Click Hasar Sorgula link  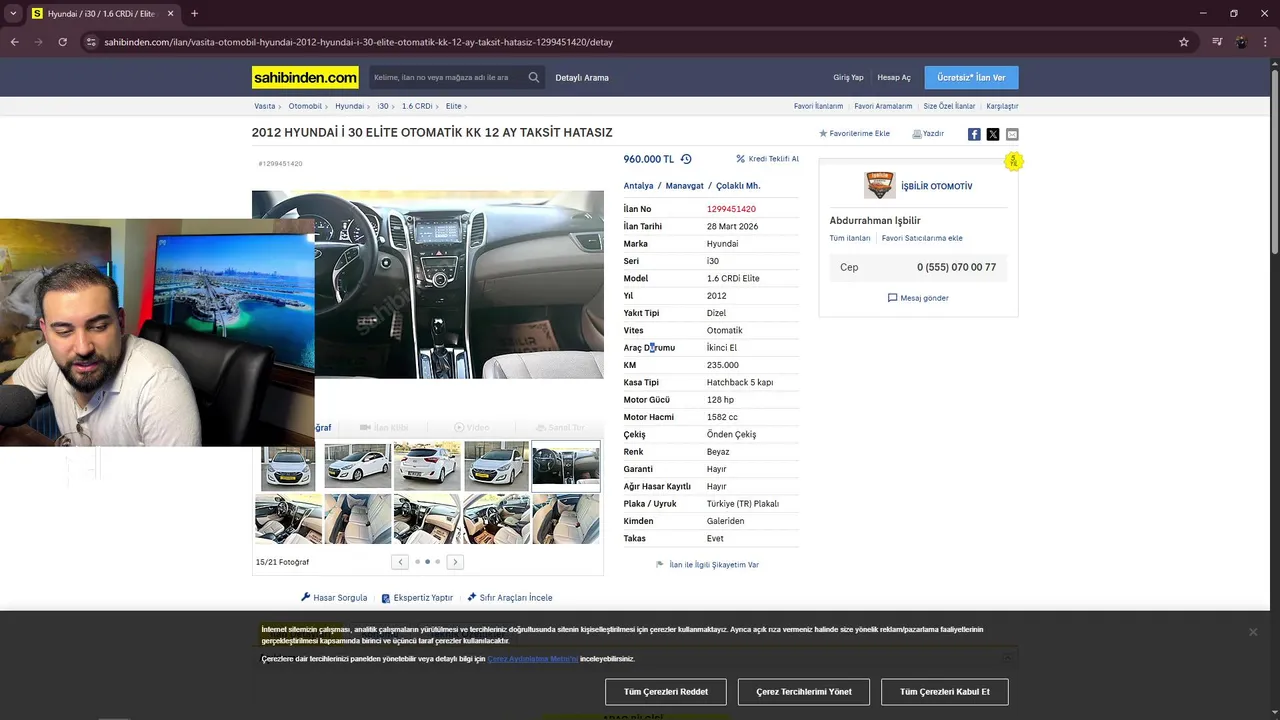coord(334,598)
